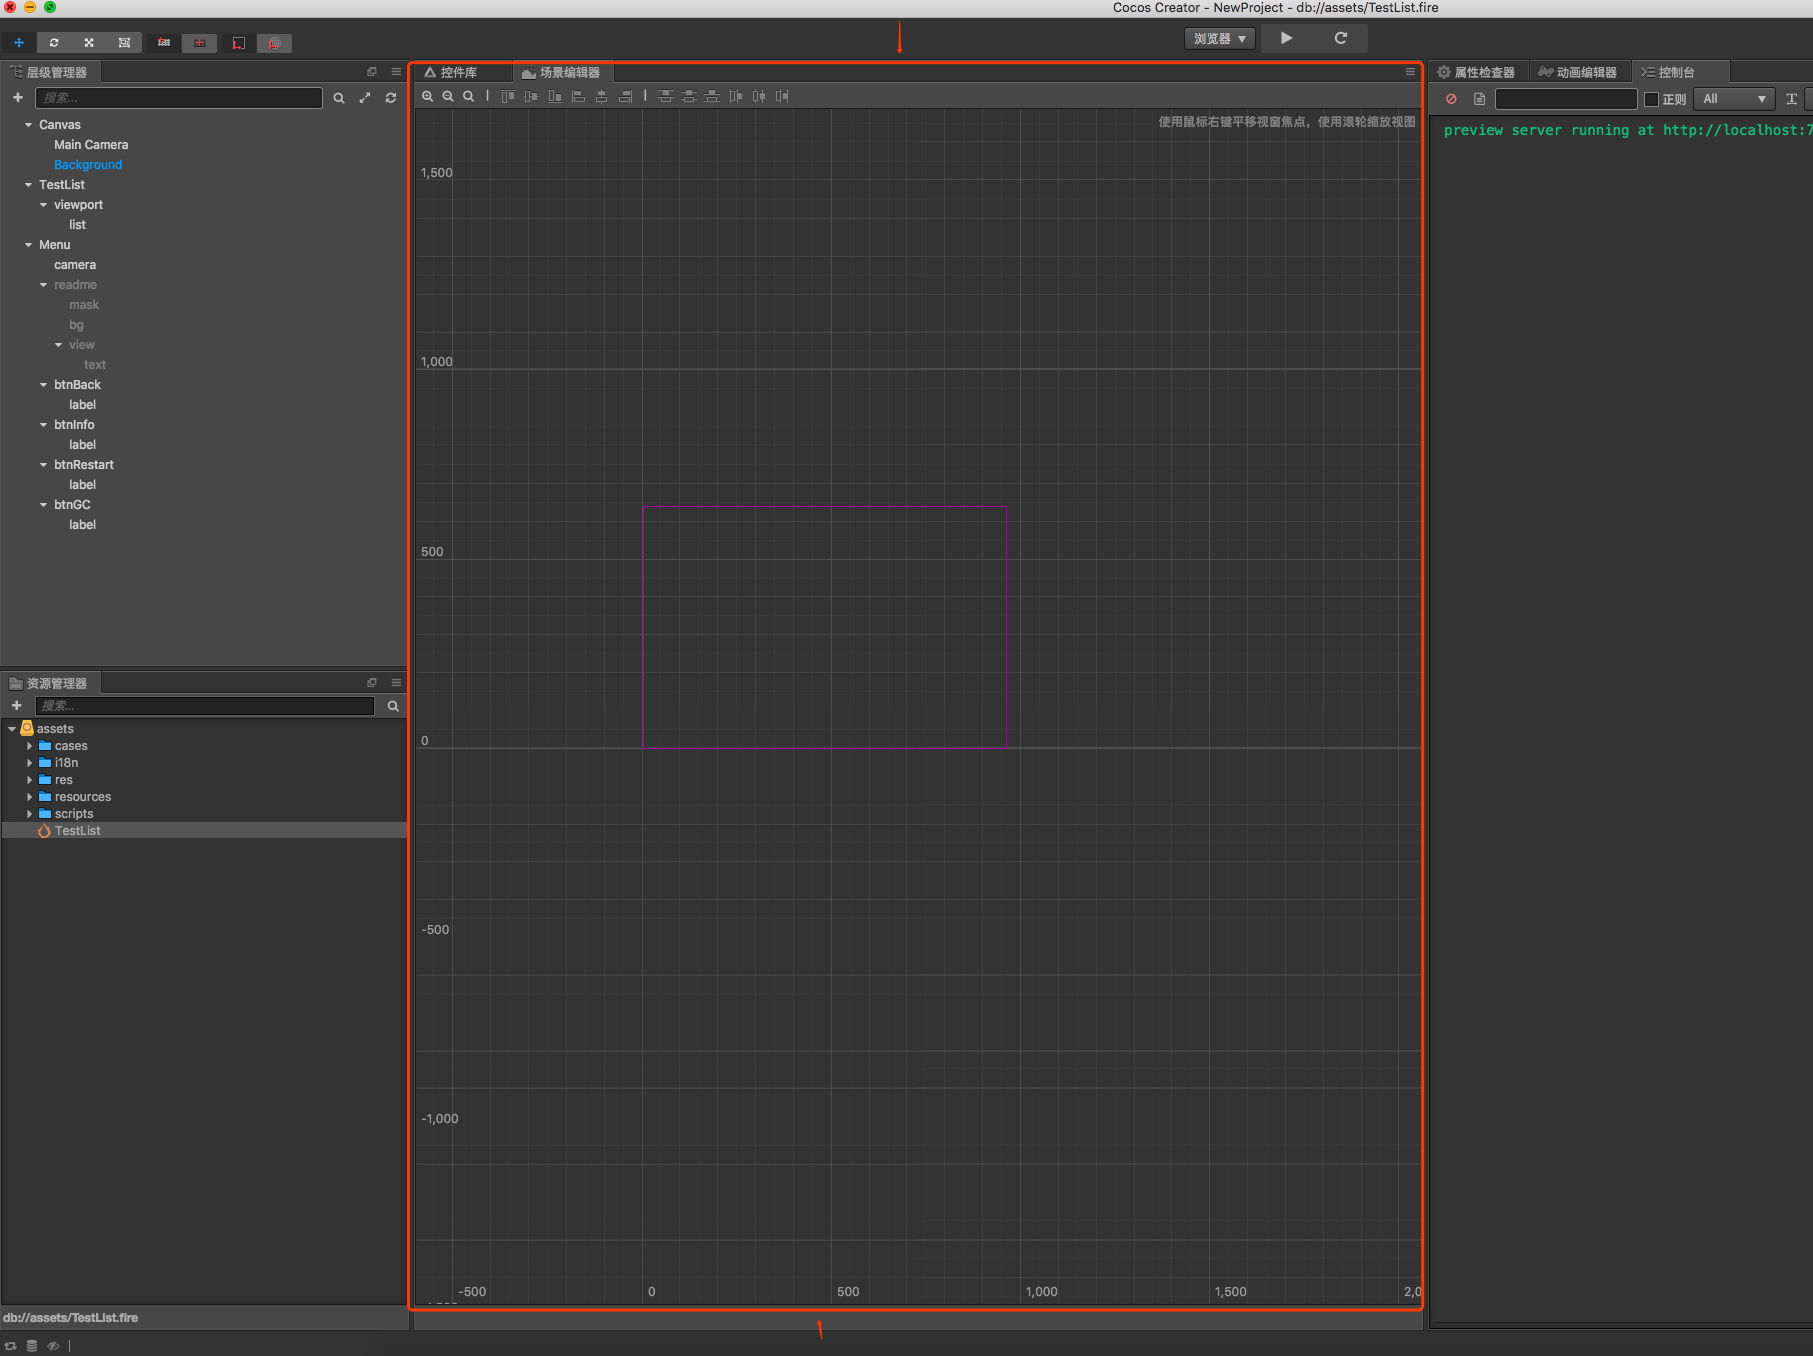Select the 层级管理器 tab

(x=49, y=72)
